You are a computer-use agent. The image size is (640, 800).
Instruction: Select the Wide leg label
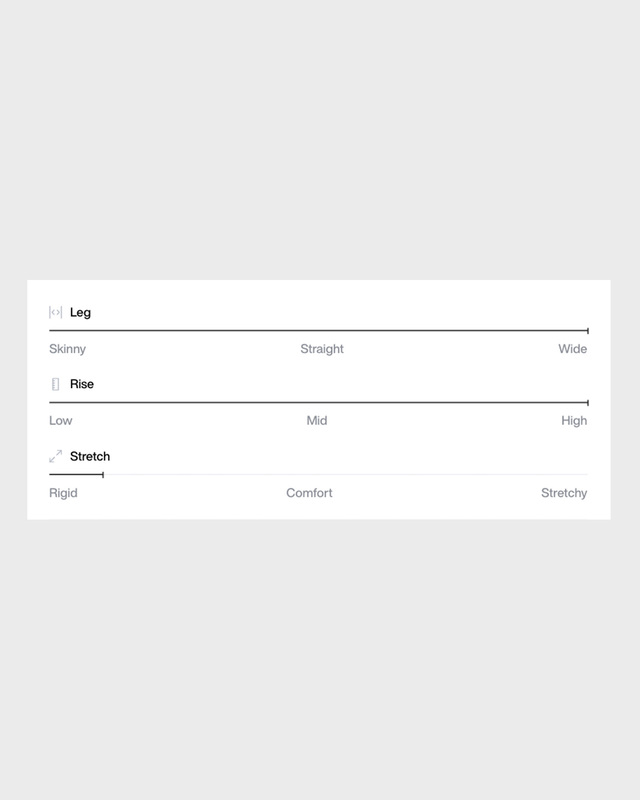573,349
